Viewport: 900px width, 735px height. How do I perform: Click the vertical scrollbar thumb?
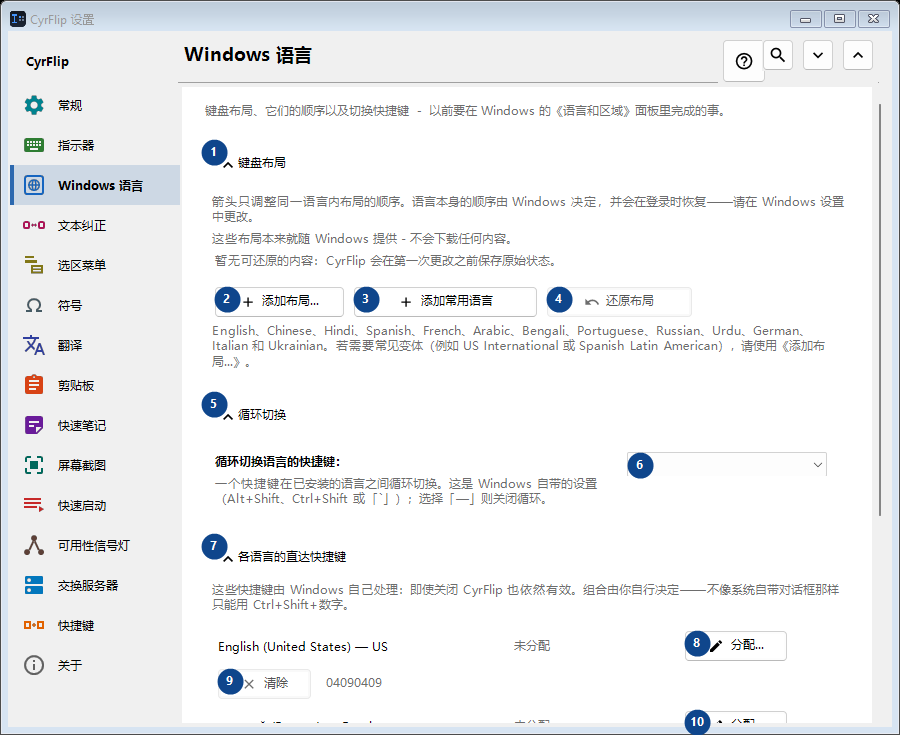879,310
